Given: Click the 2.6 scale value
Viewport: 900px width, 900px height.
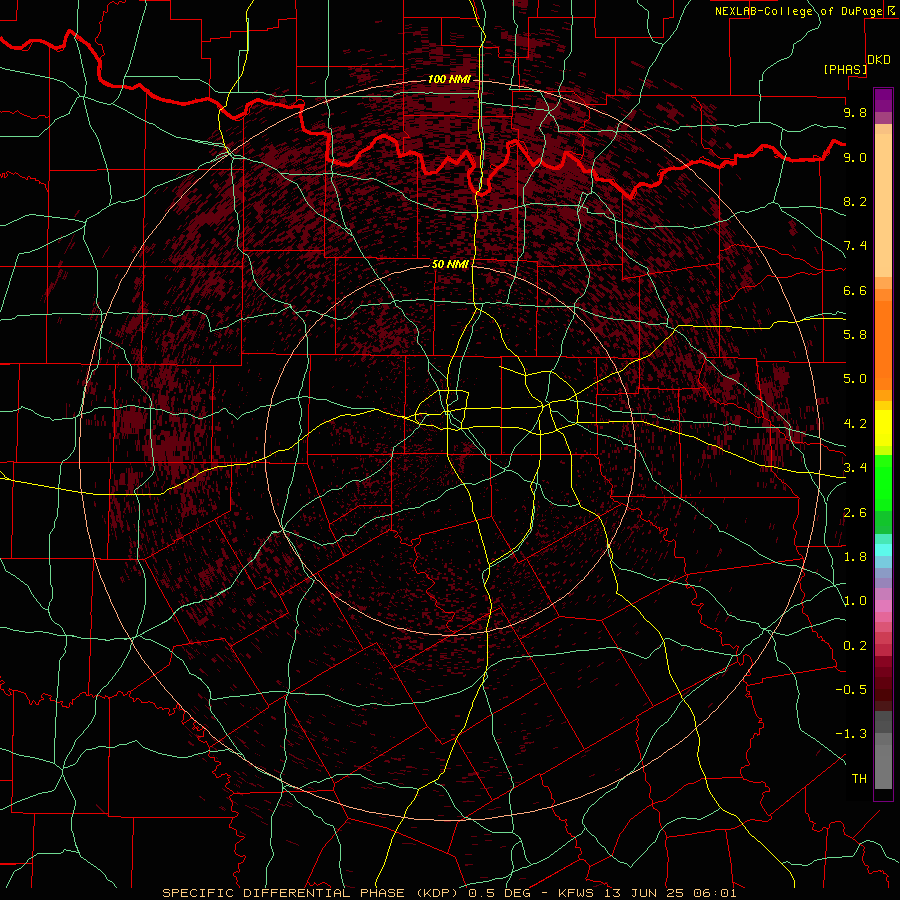Looking at the screenshot, I should 855,513.
